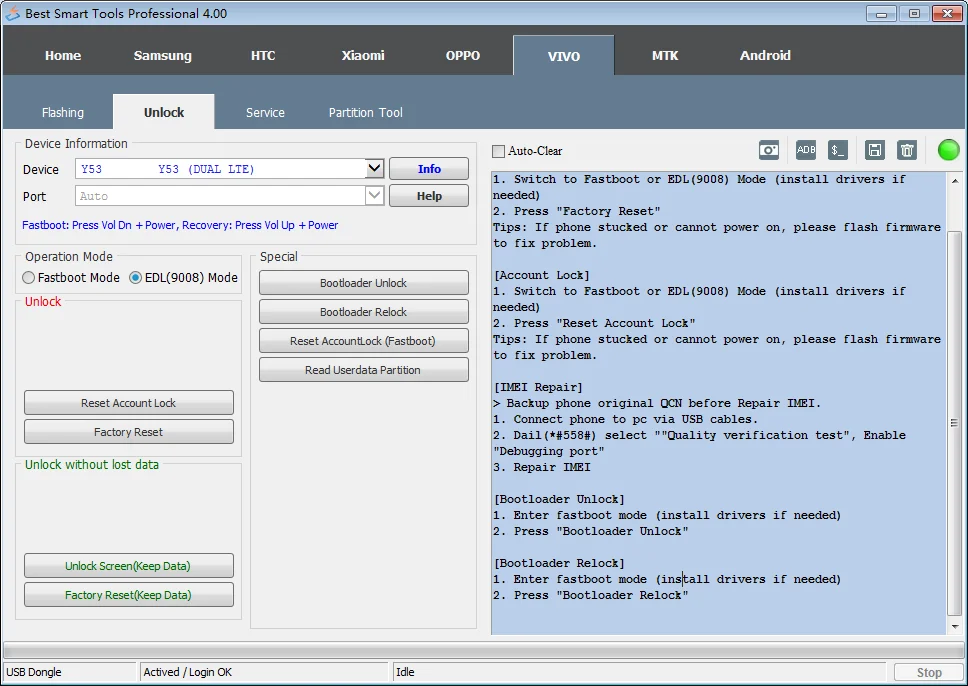Image resolution: width=968 pixels, height=686 pixels.
Task: Click the Fastboot/Recovery key hint text
Action: (x=180, y=225)
